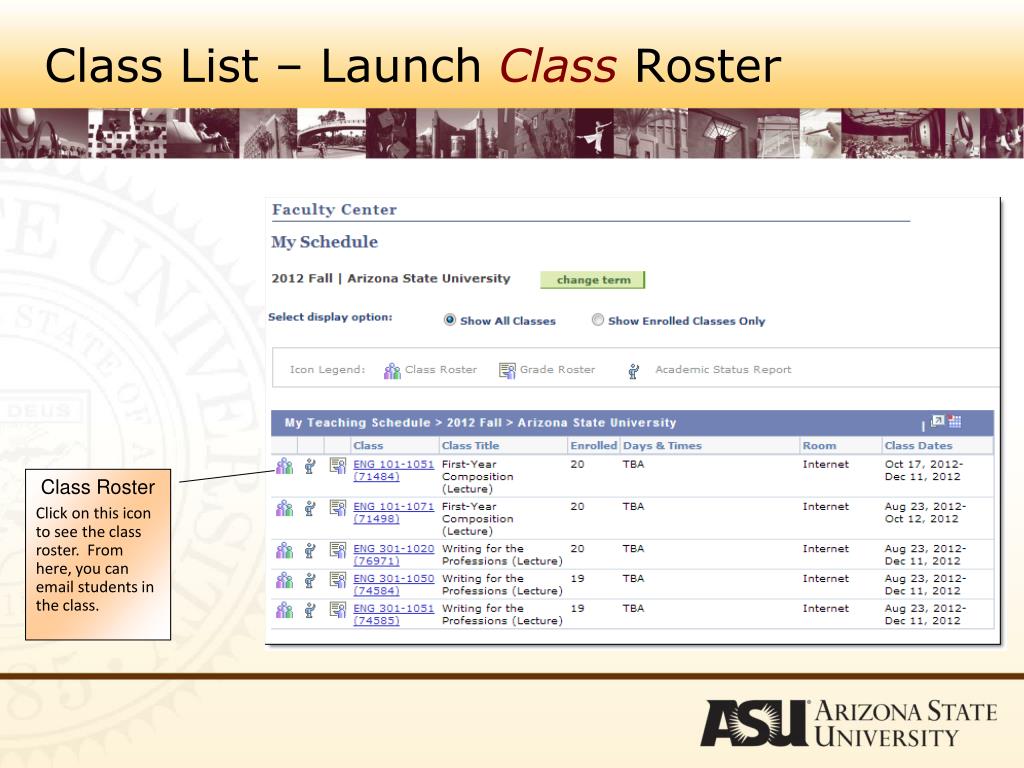Open grade roster for ENG 301-1050
Viewport: 1024px width, 768px height.
coord(337,580)
